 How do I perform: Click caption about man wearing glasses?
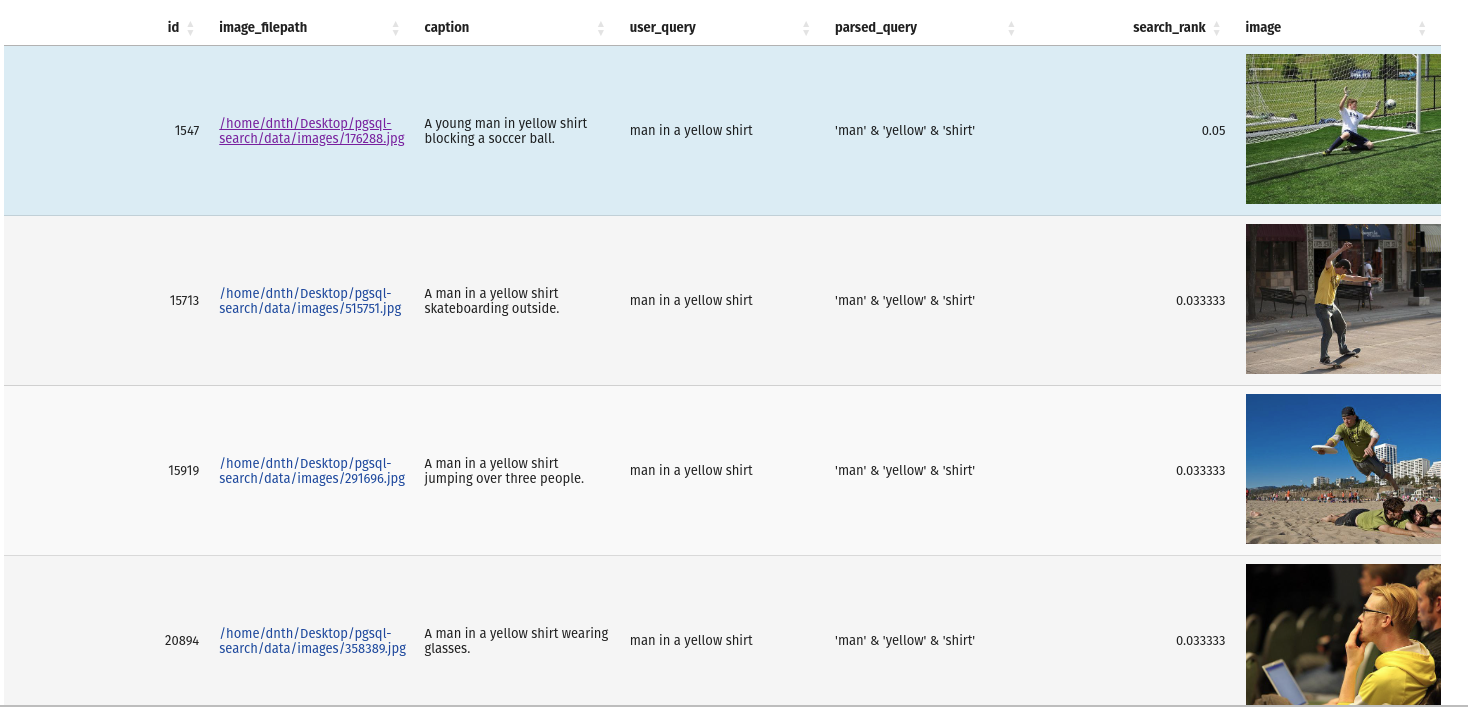(515, 641)
